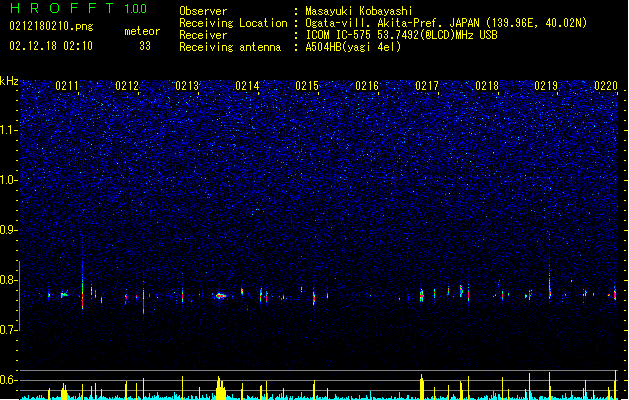The height and width of the screenshot is (400, 629).
Task: Click the 1.0 kHz axis label
Action: tap(9, 180)
